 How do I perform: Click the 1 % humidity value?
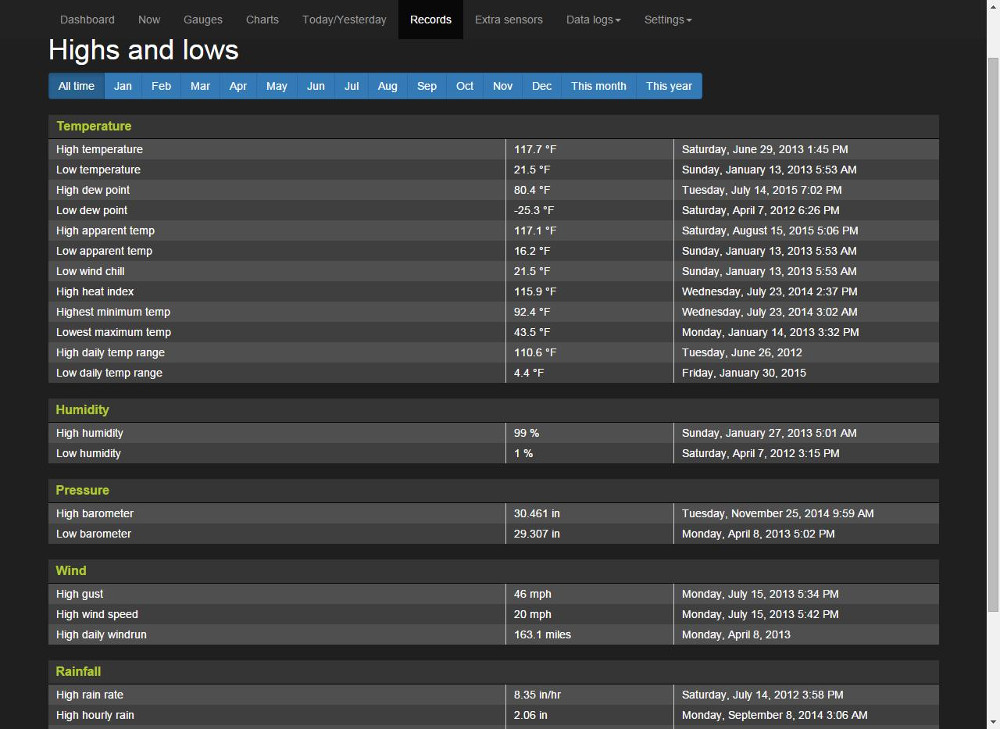click(x=524, y=453)
